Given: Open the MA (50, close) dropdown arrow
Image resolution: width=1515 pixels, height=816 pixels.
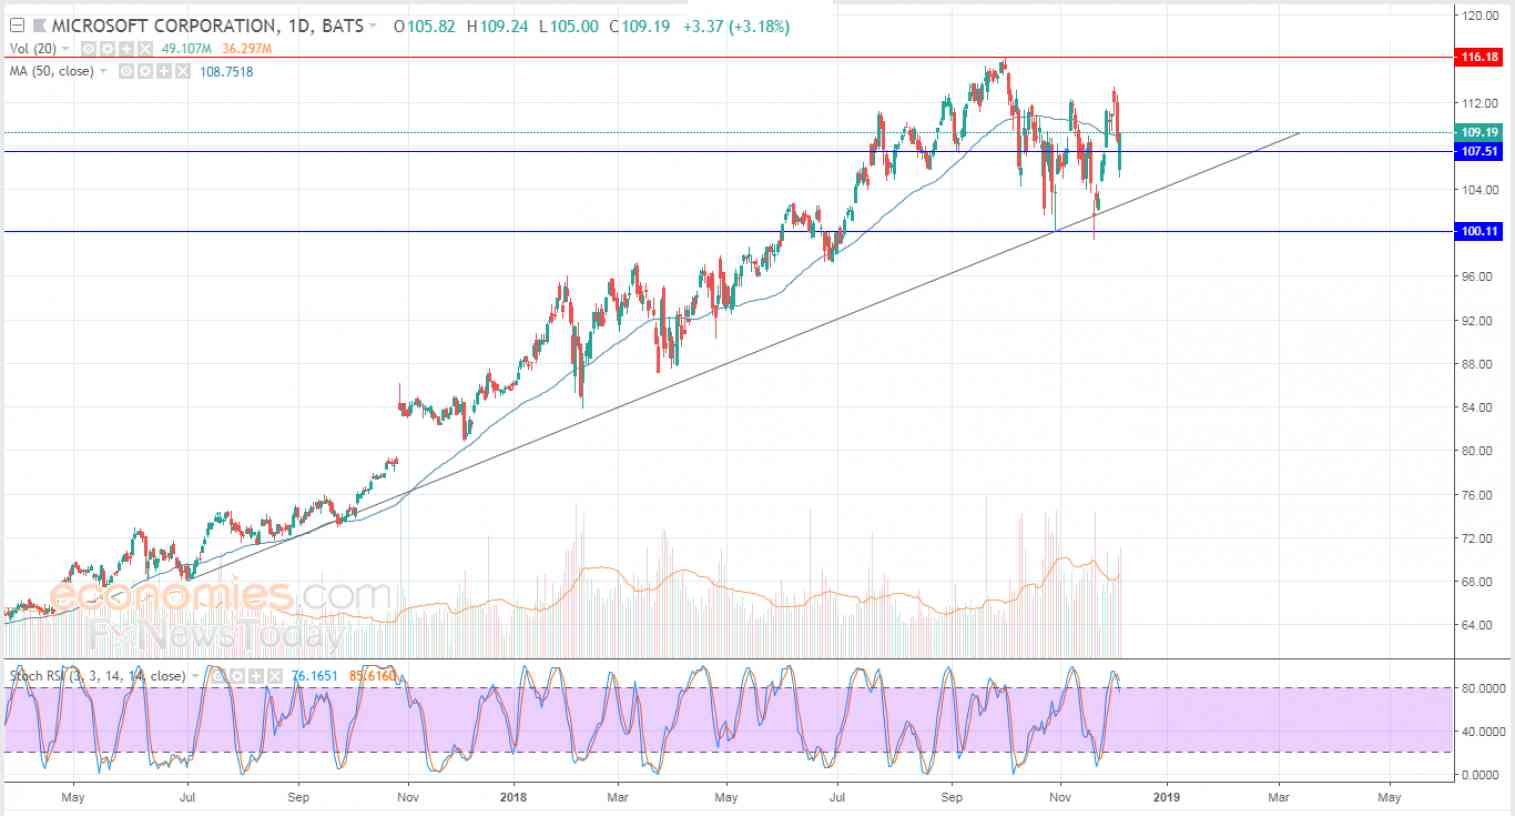Looking at the screenshot, I should (x=104, y=71).
